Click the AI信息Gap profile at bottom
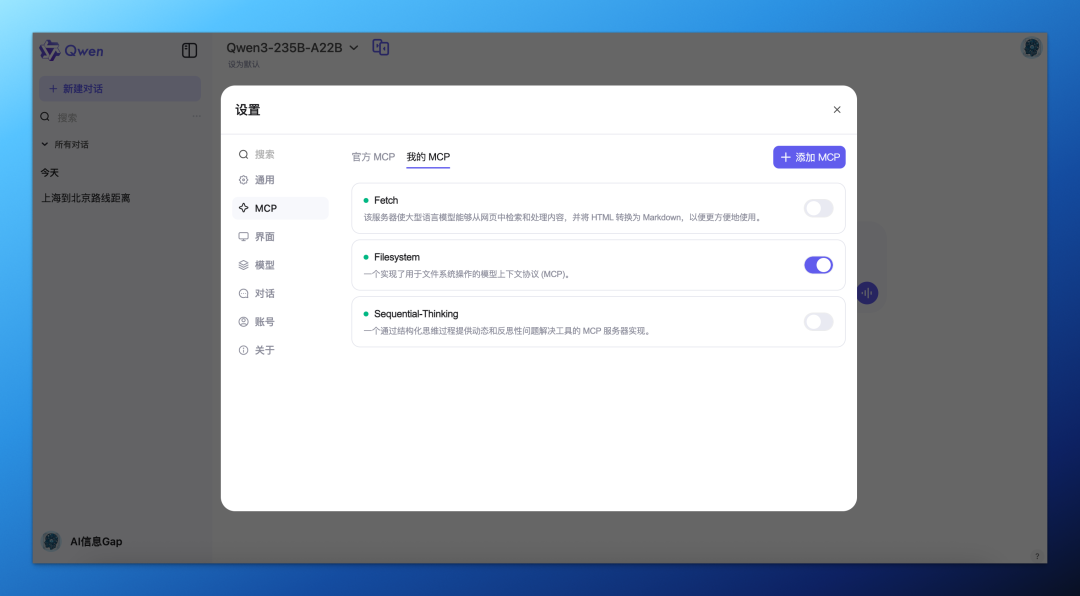The width and height of the screenshot is (1080, 596). (82, 542)
